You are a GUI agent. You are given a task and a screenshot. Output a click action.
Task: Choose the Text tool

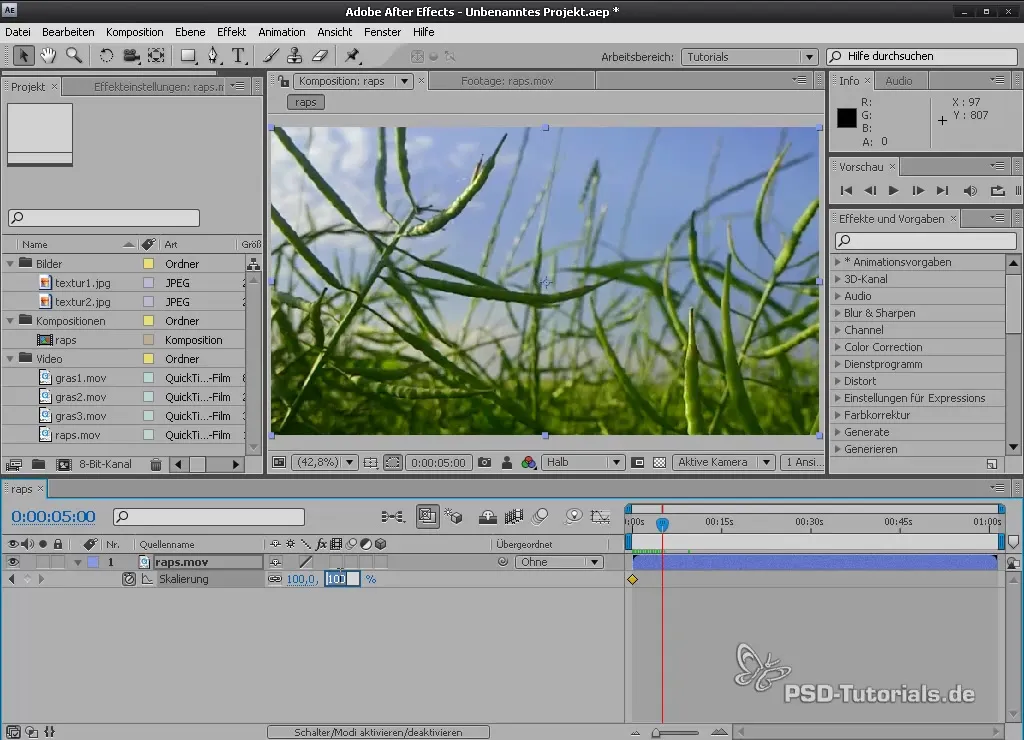[238, 56]
